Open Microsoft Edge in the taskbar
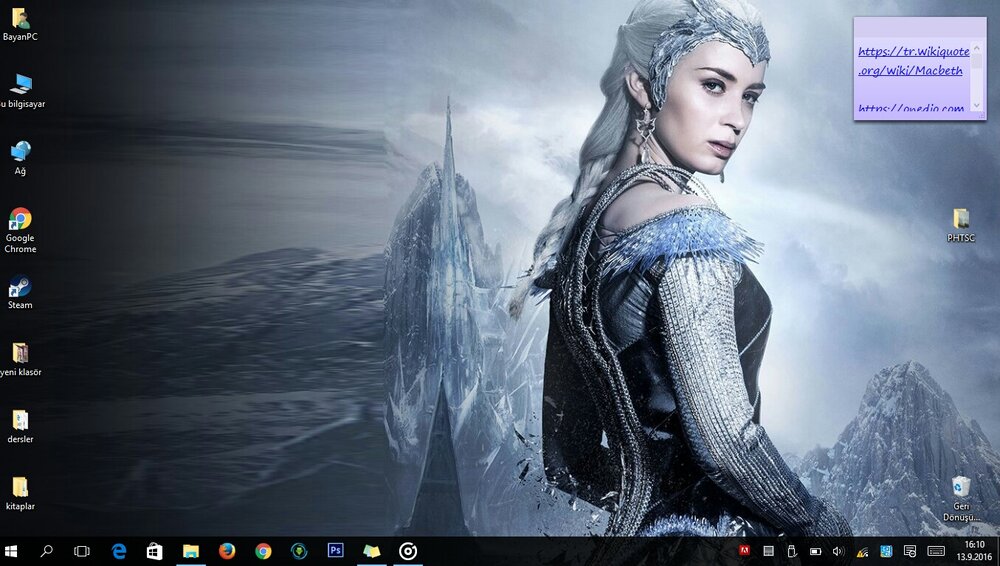Screen dimensions: 1000x566 point(119,551)
